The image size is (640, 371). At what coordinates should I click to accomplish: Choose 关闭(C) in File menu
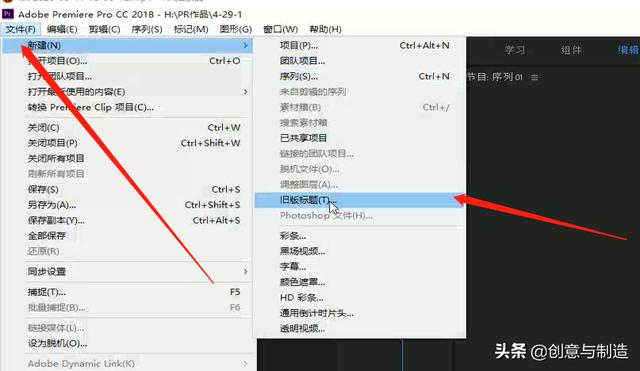pyautogui.click(x=128, y=128)
